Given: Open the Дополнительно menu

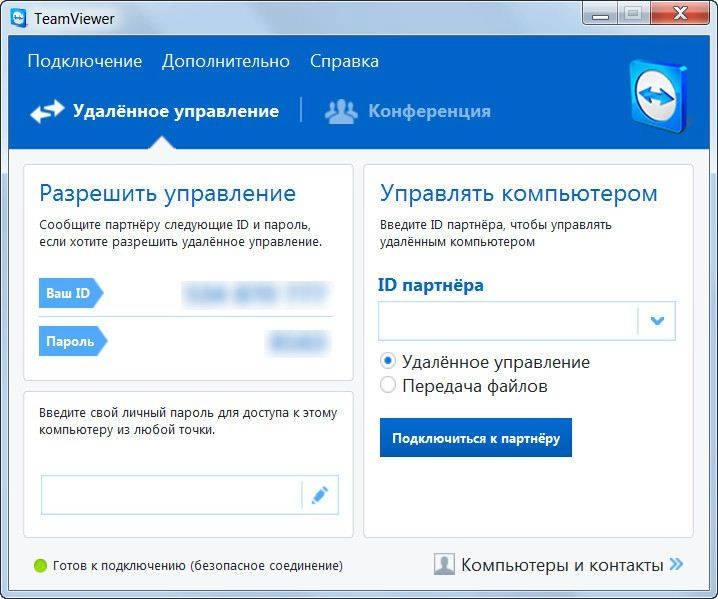Looking at the screenshot, I should tap(226, 61).
